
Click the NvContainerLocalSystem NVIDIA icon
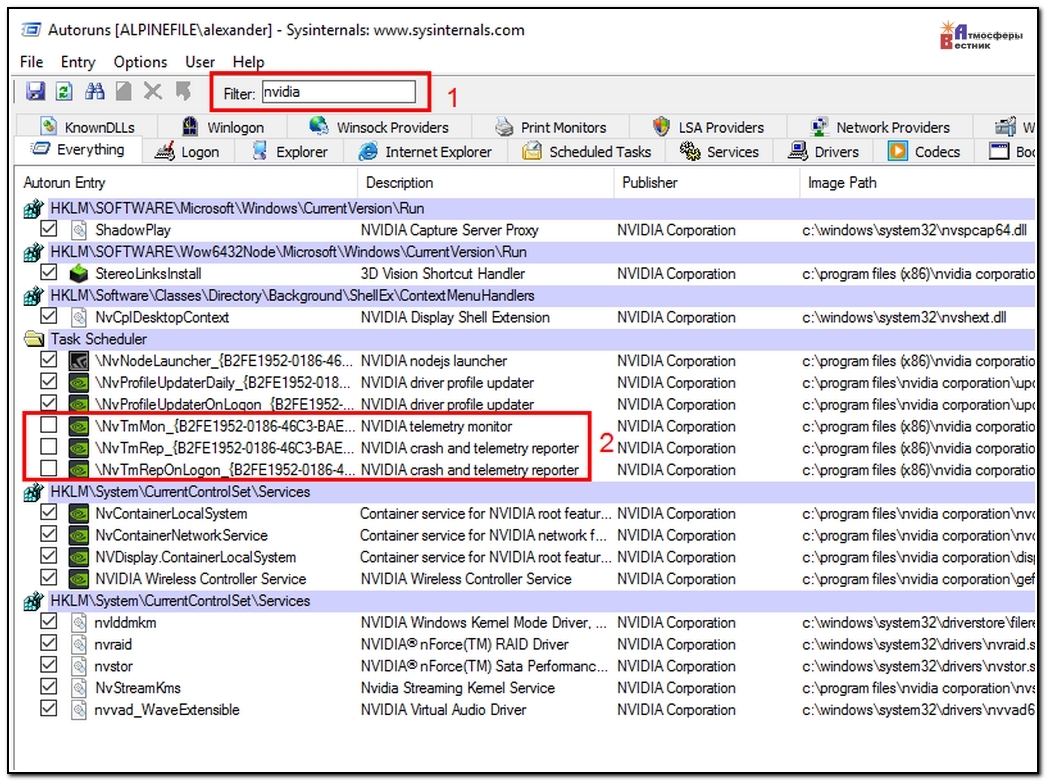(x=79, y=514)
